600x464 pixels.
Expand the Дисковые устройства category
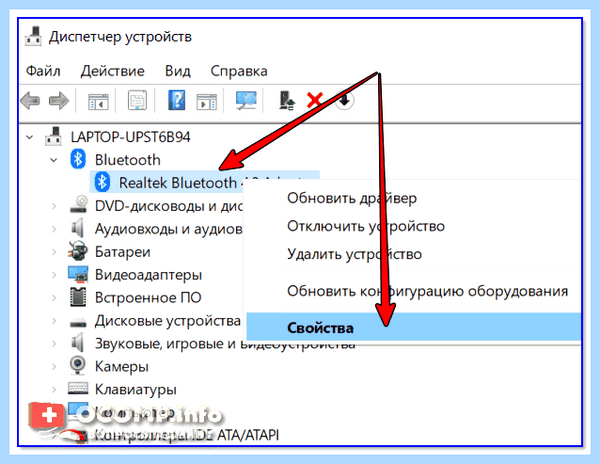point(54,321)
